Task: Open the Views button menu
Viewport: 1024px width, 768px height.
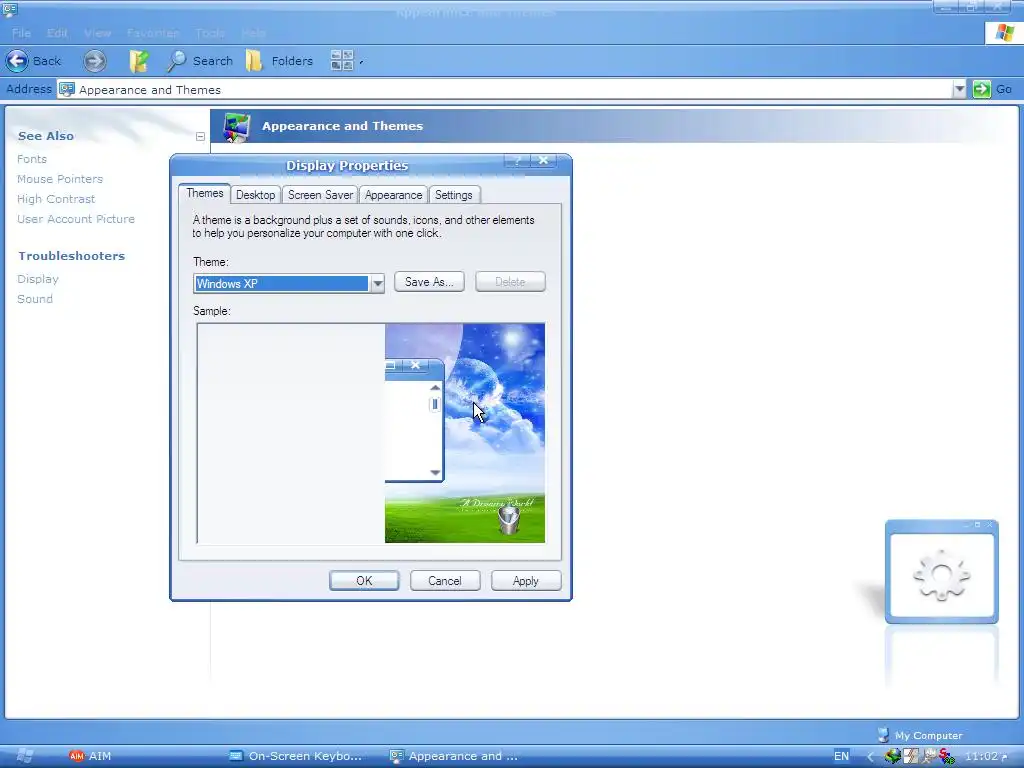Action: [346, 61]
